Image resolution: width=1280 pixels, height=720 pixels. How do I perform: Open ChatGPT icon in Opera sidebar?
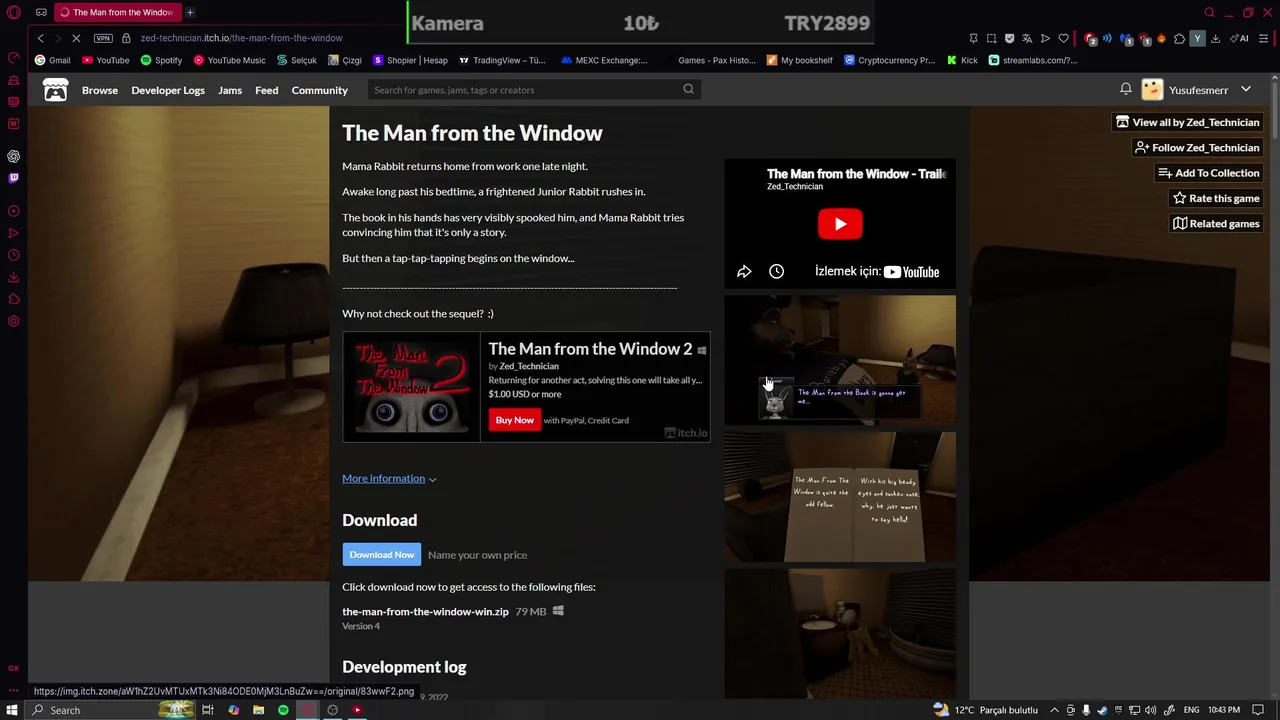coord(13,156)
